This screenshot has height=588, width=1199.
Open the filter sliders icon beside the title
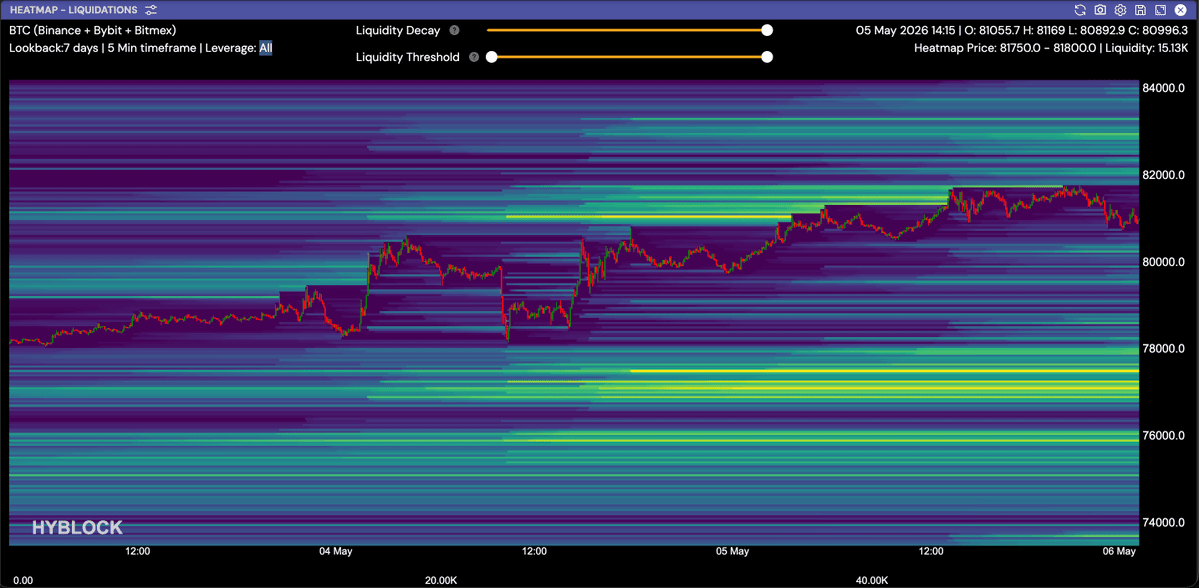pyautogui.click(x=151, y=10)
